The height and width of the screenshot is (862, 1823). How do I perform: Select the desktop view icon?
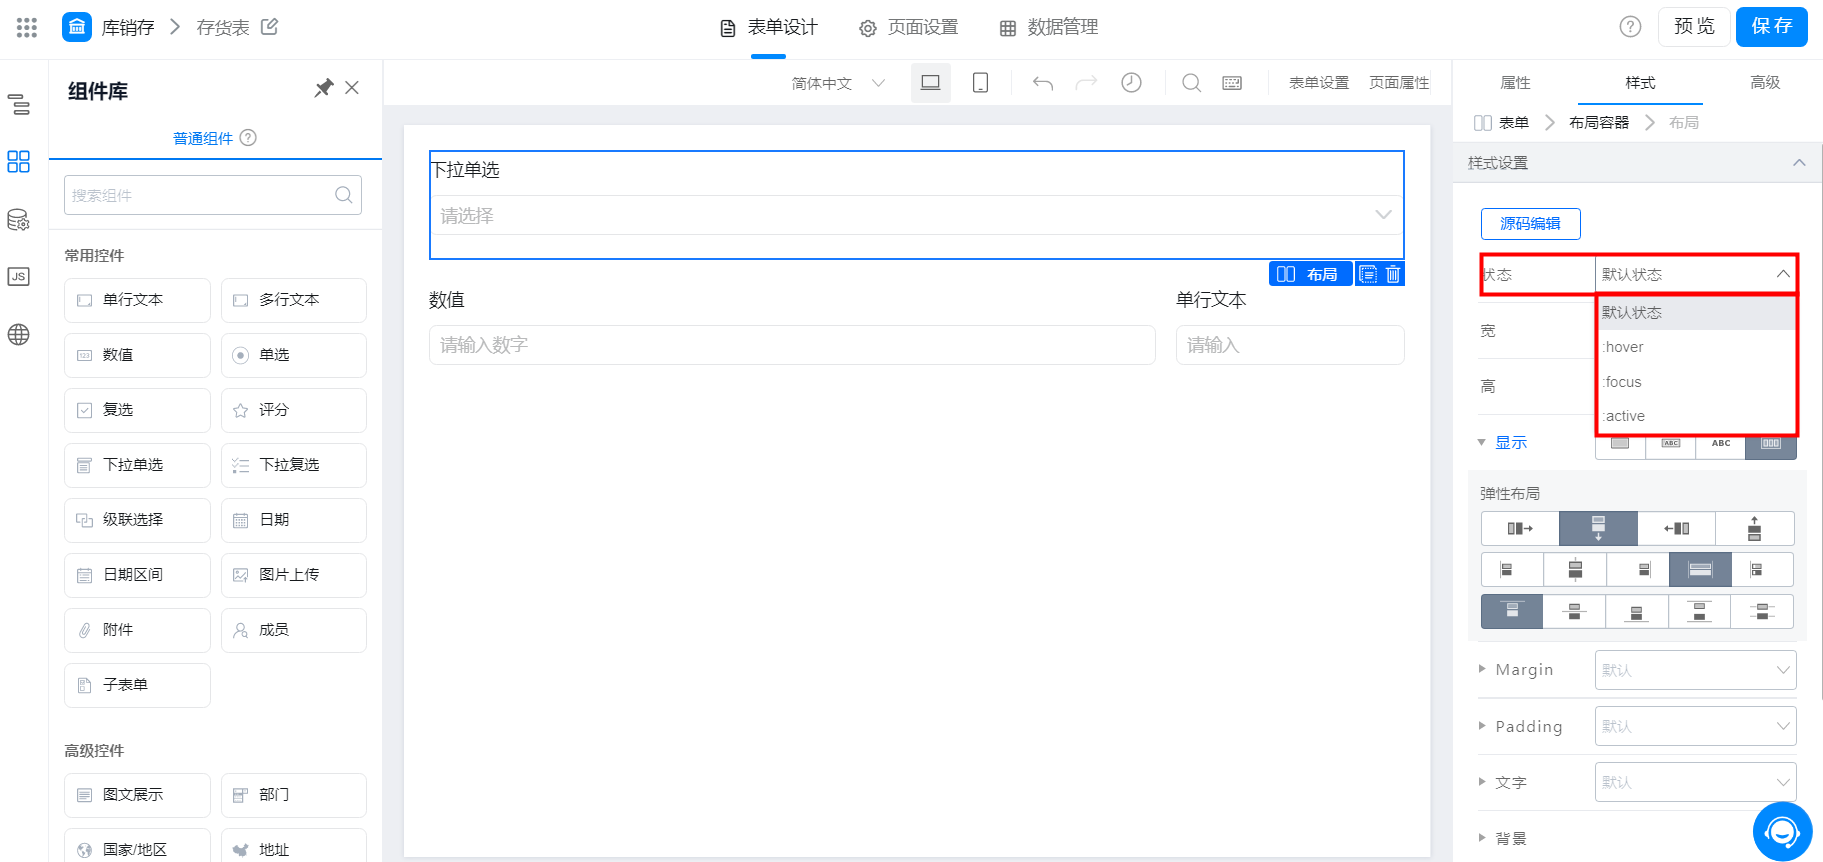point(930,83)
